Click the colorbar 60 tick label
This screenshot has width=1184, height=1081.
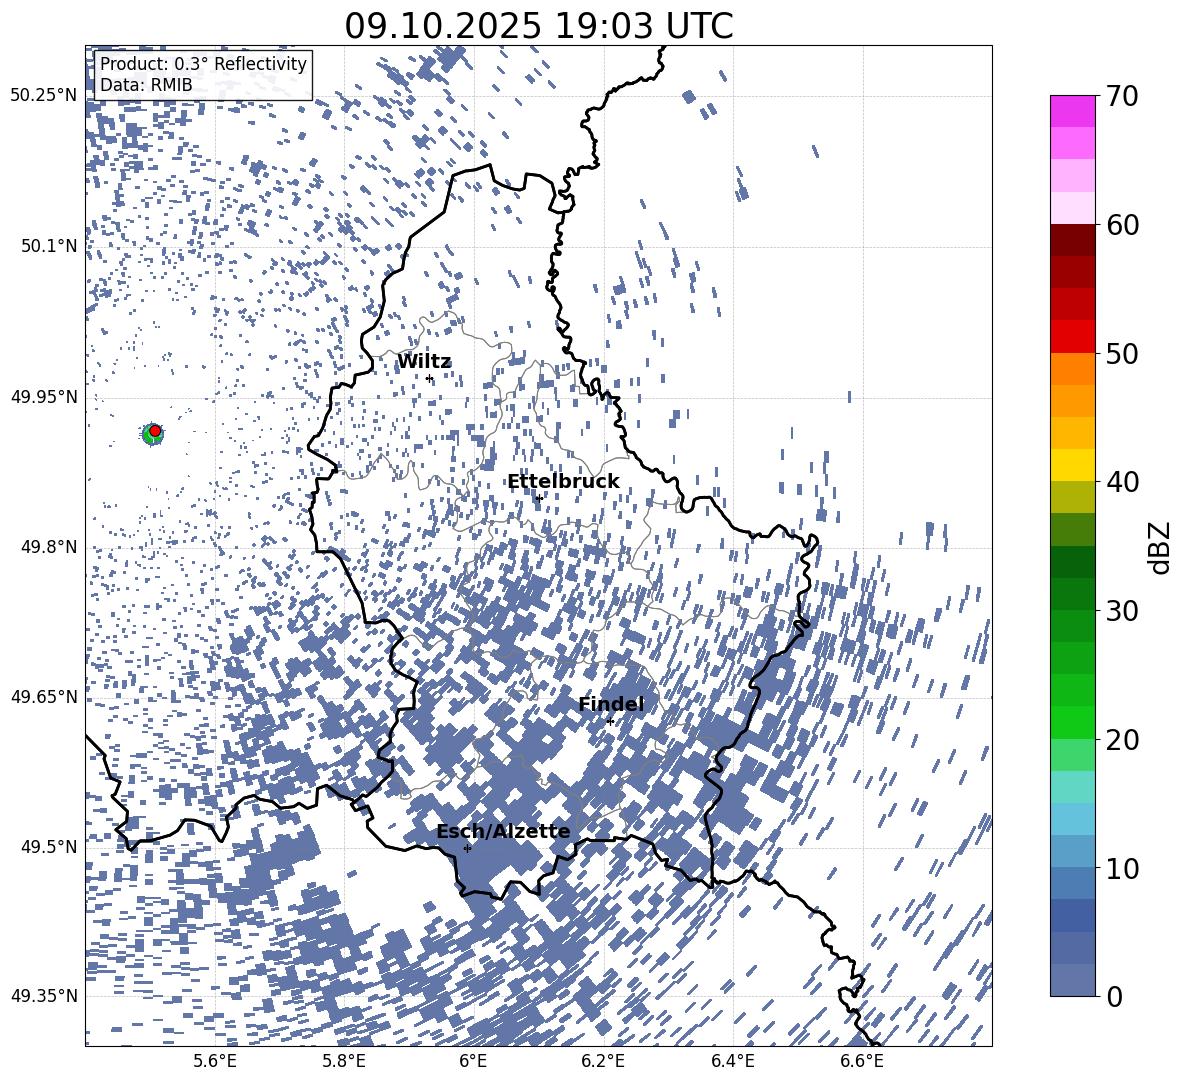click(x=1122, y=225)
